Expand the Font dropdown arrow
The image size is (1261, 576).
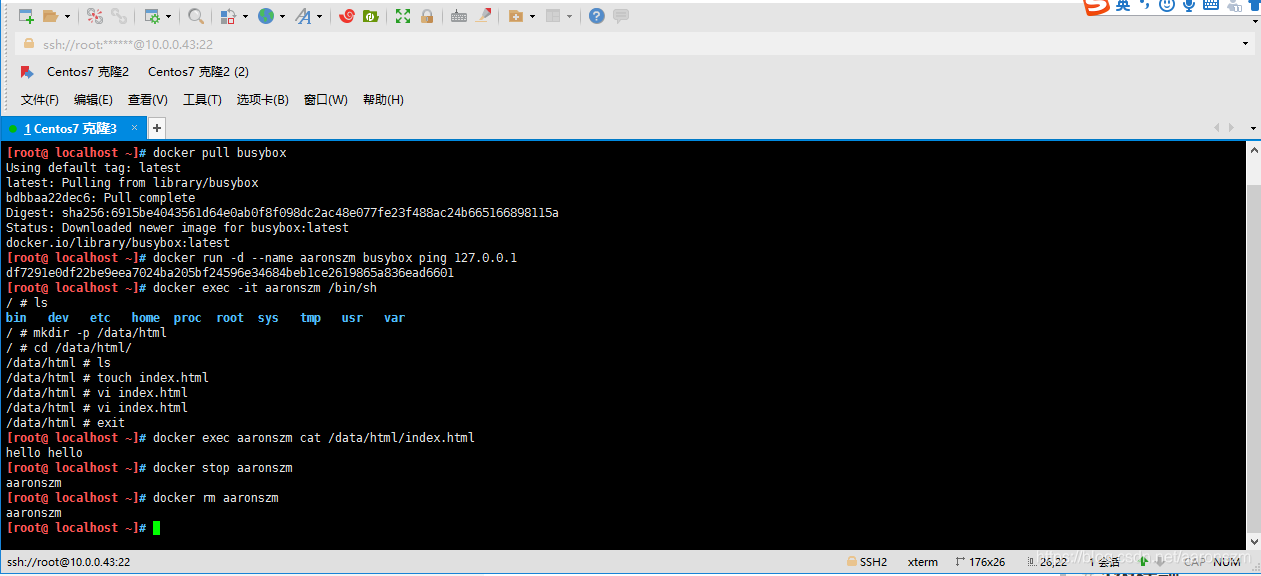[x=320, y=16]
